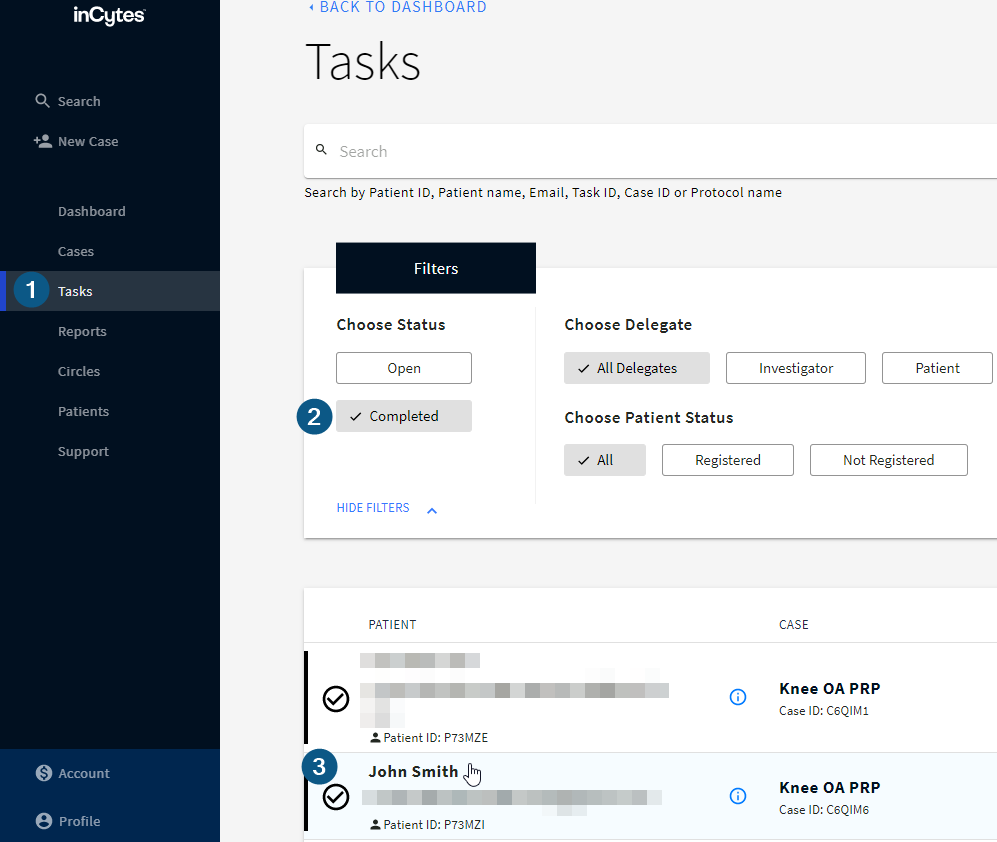The width and height of the screenshot is (997, 842).
Task: Click completed checkmark icon for patient P73MZE
Action: (336, 699)
